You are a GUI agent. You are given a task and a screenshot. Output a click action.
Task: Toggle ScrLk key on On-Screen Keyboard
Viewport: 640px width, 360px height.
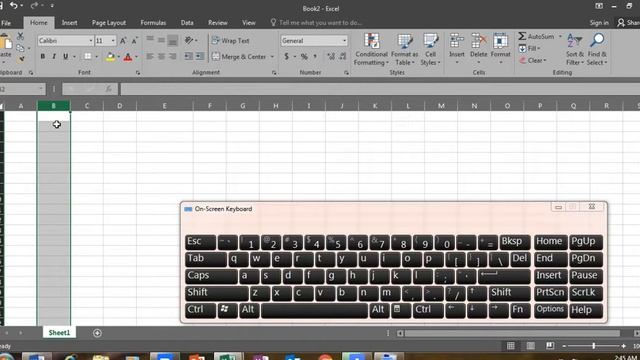point(586,293)
